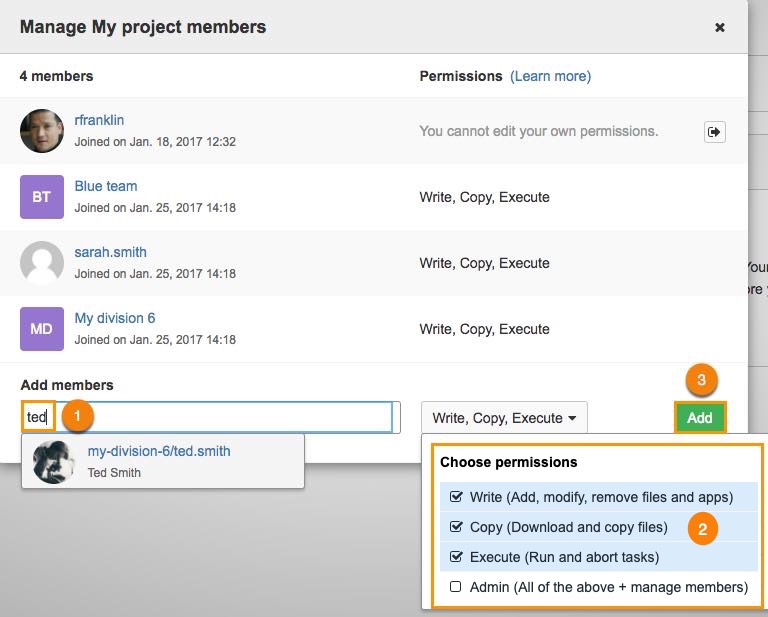This screenshot has width=768, height=617.
Task: Open the Write, Copy, Execute permissions dropdown
Action: pos(504,418)
